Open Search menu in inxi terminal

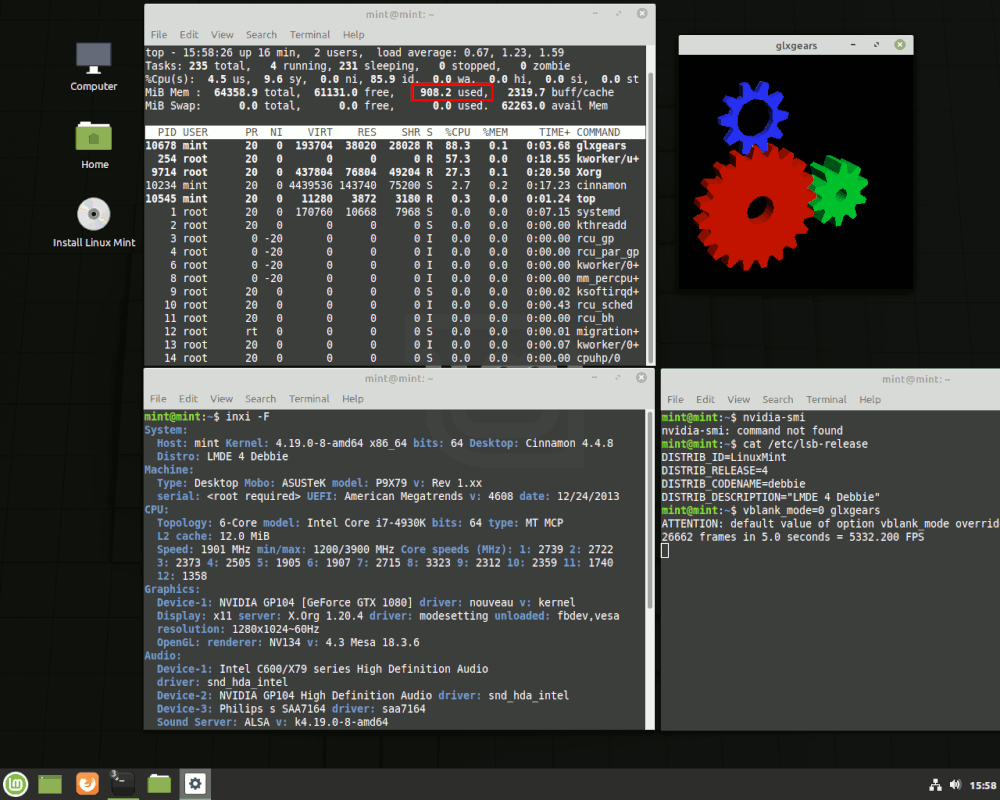[x=261, y=399]
